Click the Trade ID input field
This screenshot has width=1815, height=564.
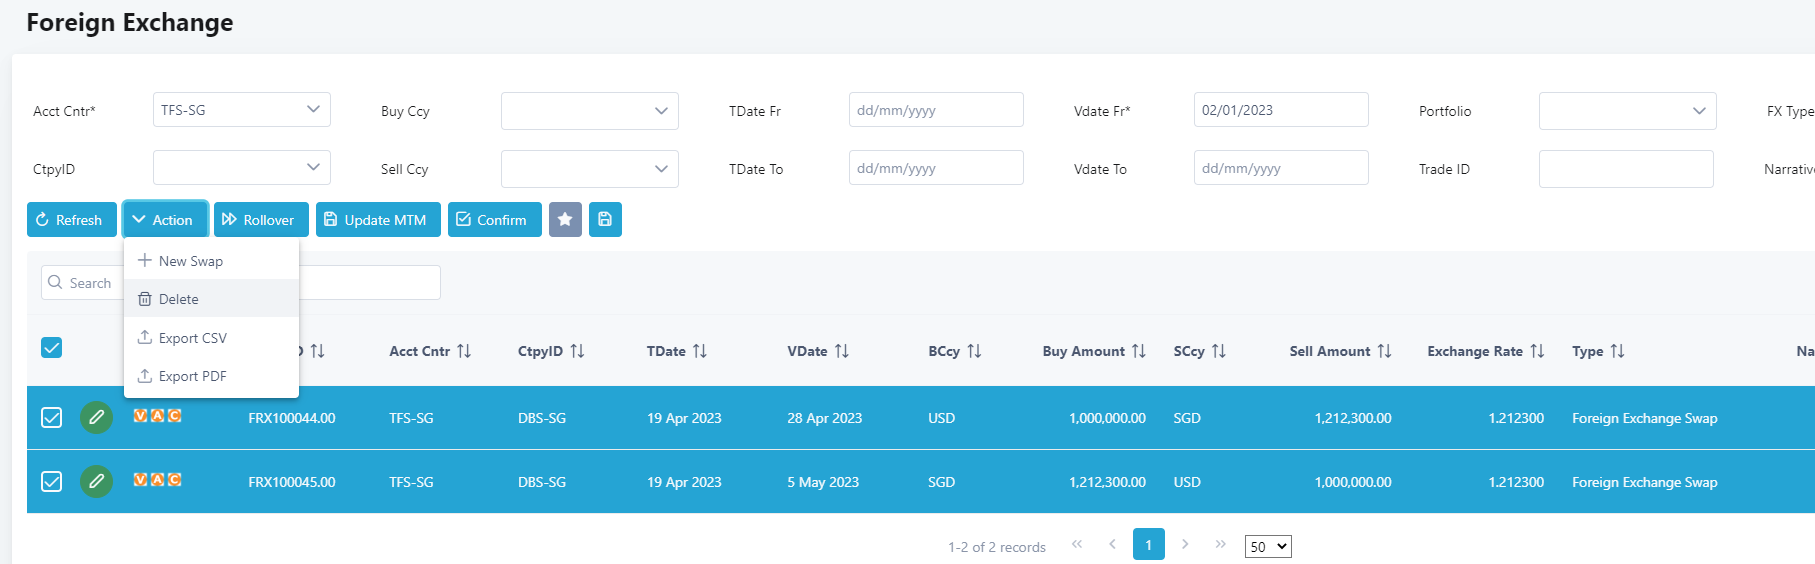pyautogui.click(x=1625, y=169)
